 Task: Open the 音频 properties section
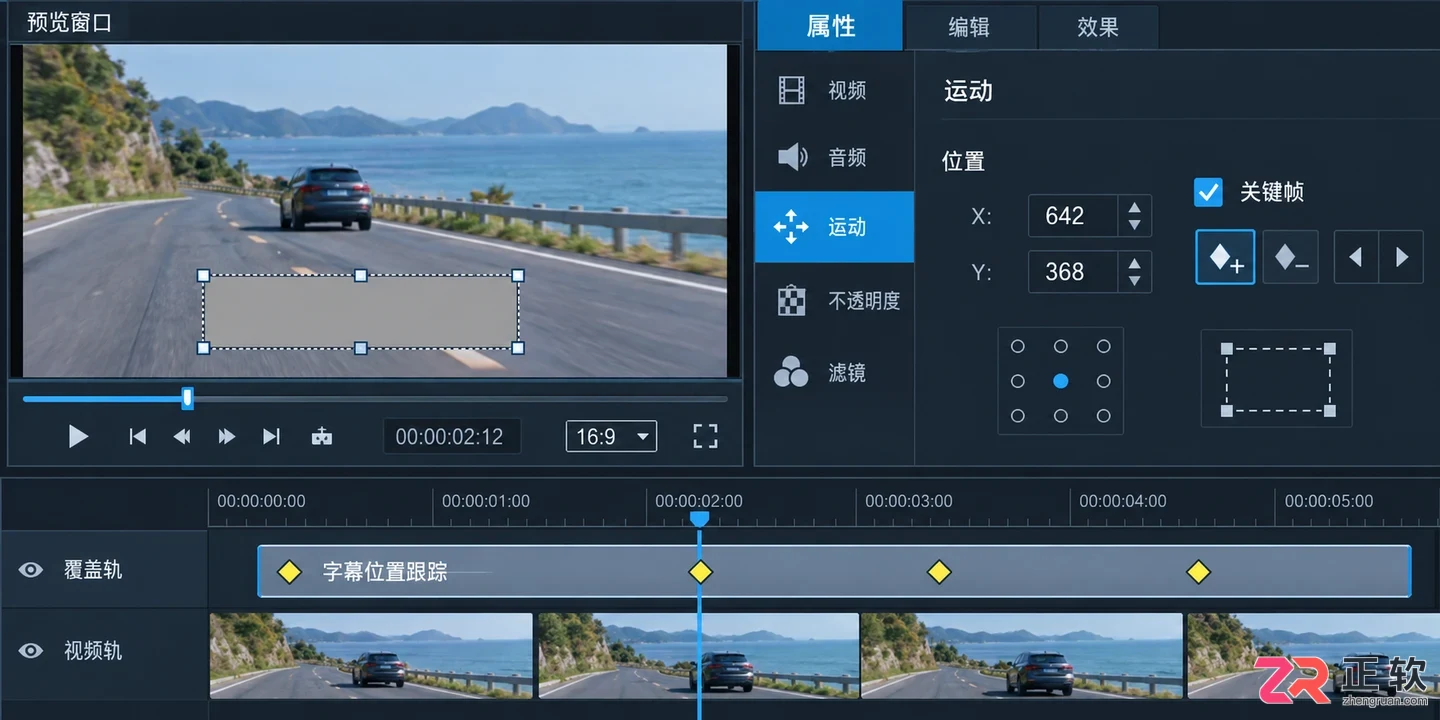click(x=834, y=157)
